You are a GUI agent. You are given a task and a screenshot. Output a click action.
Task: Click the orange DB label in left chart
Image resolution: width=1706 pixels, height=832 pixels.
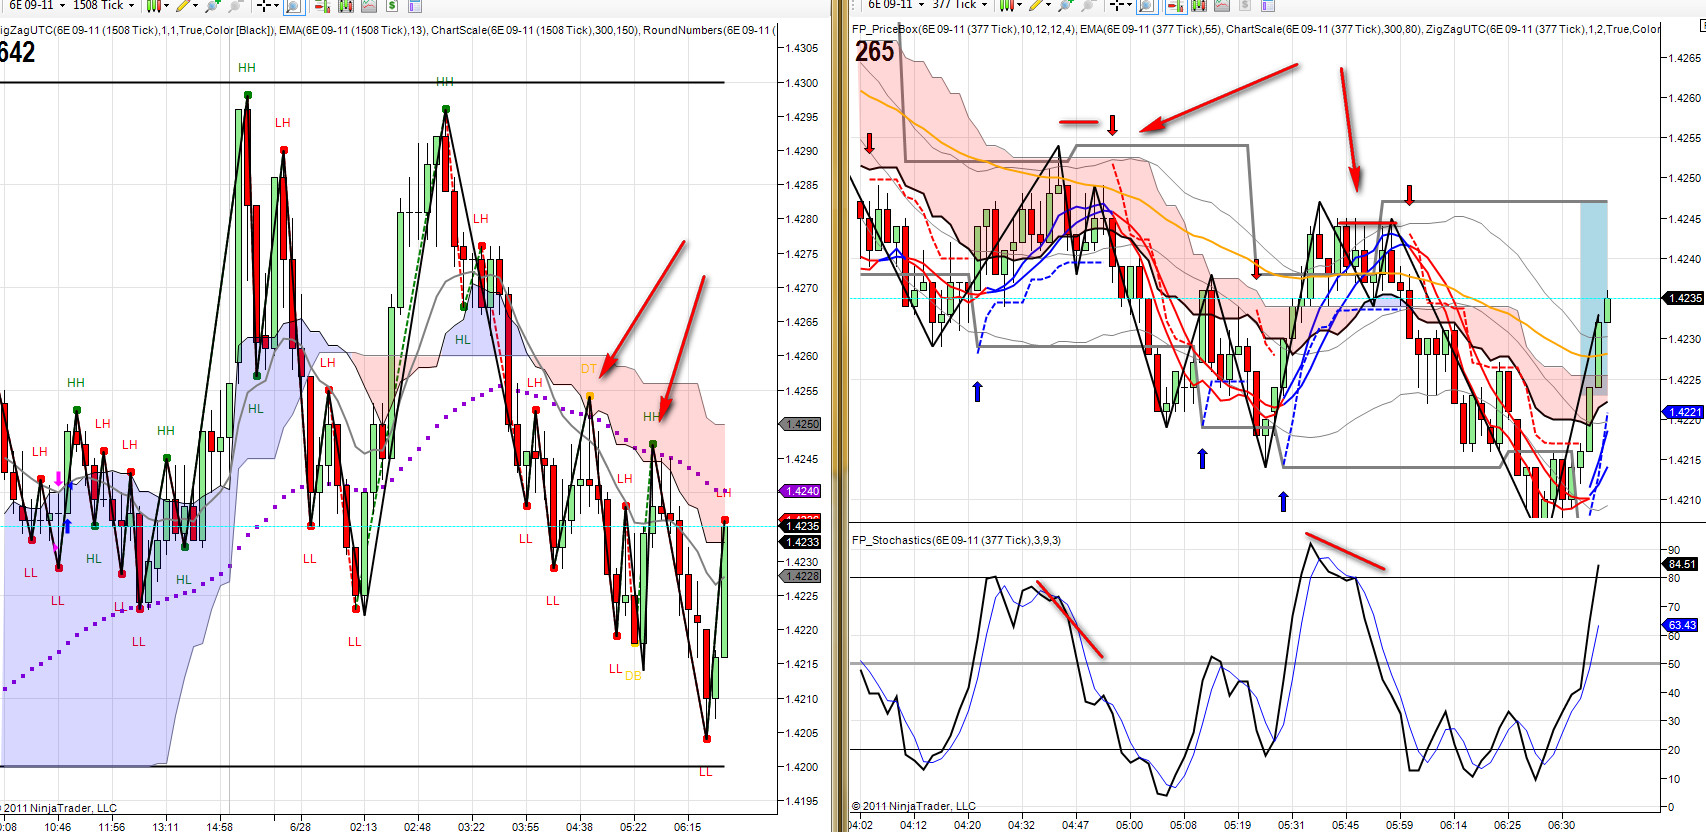(633, 676)
